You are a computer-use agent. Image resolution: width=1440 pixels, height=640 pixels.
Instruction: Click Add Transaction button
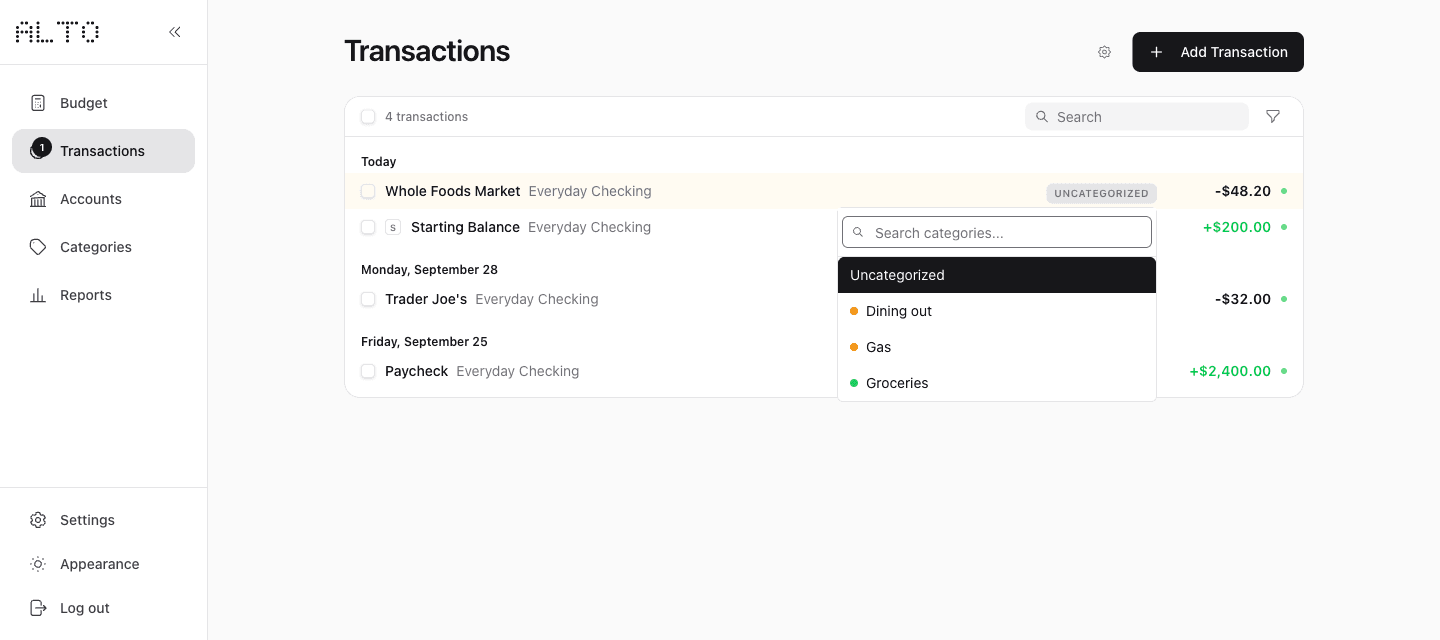[x=1218, y=52]
